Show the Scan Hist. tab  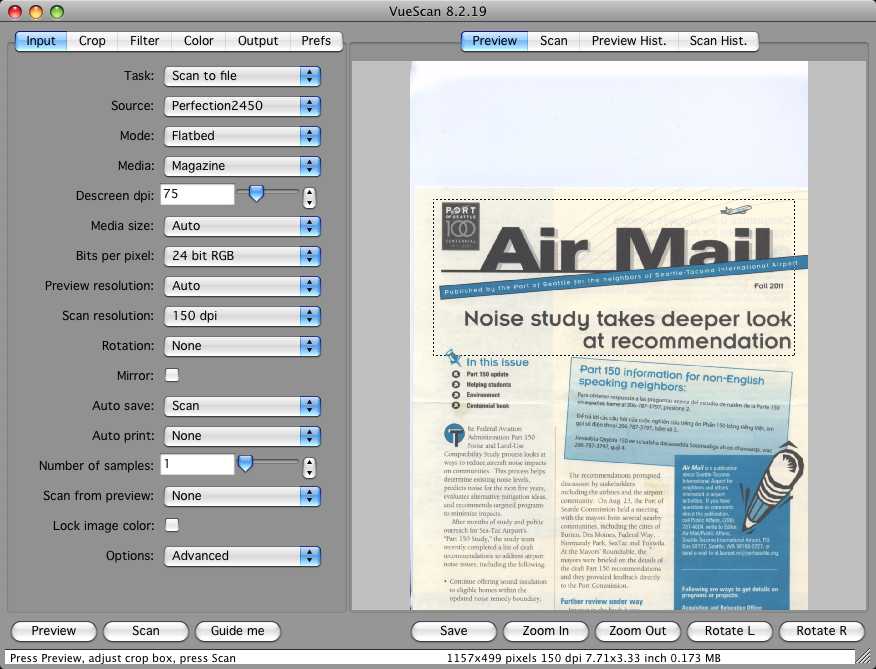(x=718, y=41)
